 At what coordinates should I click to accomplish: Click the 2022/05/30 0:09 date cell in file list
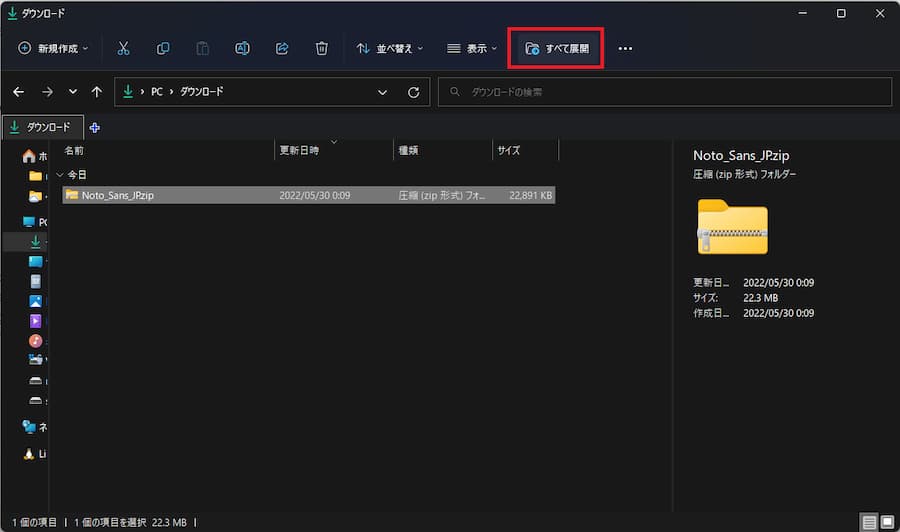(315, 196)
